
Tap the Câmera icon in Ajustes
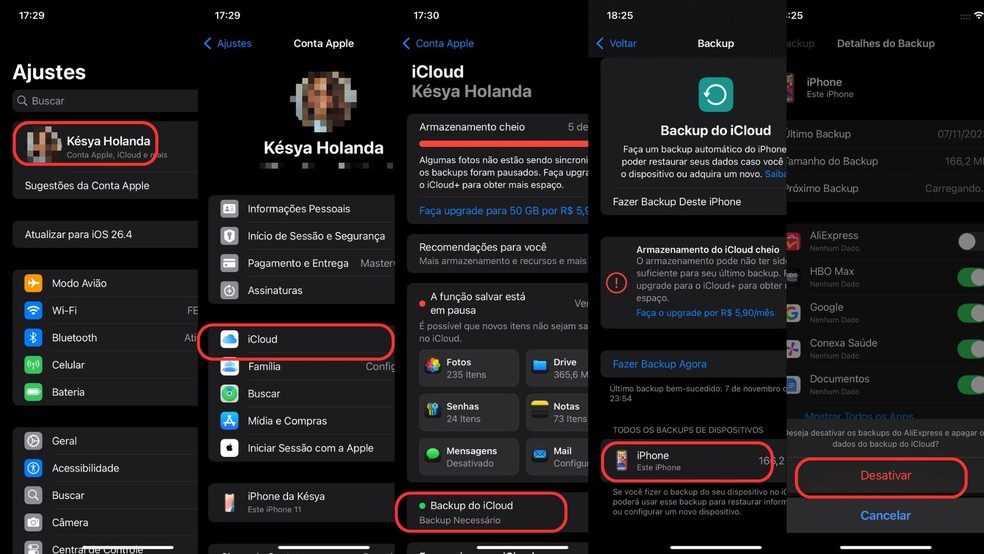click(33, 522)
